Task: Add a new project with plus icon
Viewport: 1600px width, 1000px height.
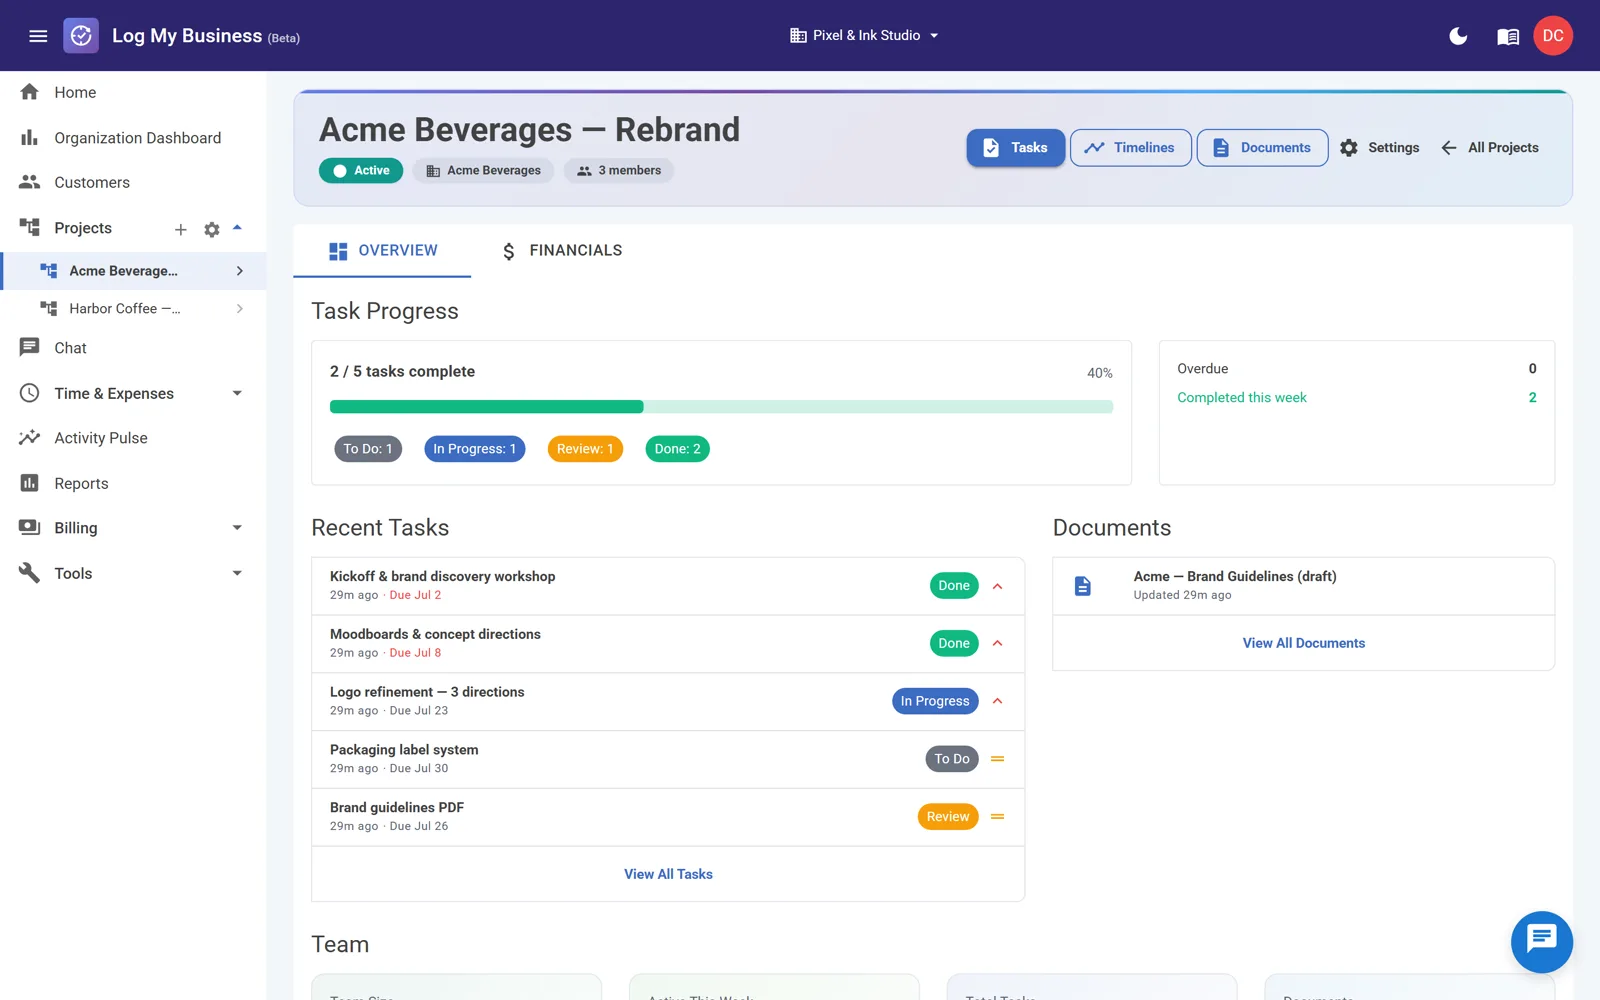Action: [181, 229]
